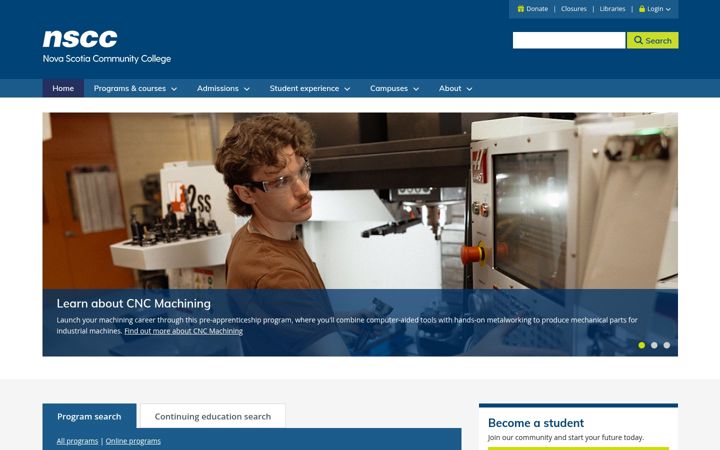This screenshot has height=450, width=720.
Task: Click the Learn about CNC Machining heading
Action: pyautogui.click(x=134, y=304)
